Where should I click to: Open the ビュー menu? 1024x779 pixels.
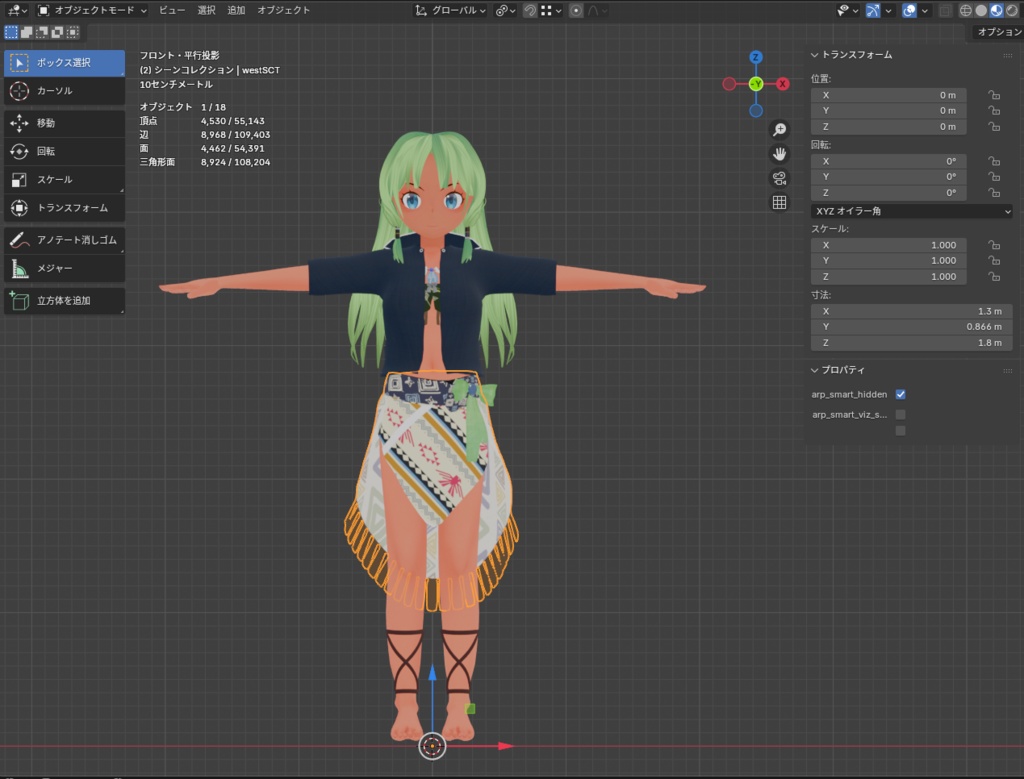[x=172, y=10]
